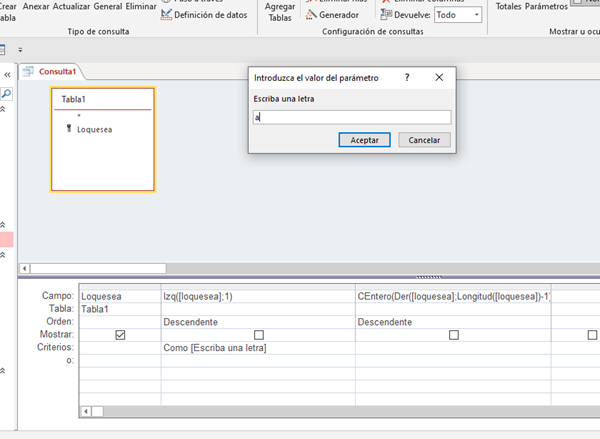The width and height of the screenshot is (600, 439).
Task: Check Mostrar for the CEntero column
Action: (x=453, y=335)
